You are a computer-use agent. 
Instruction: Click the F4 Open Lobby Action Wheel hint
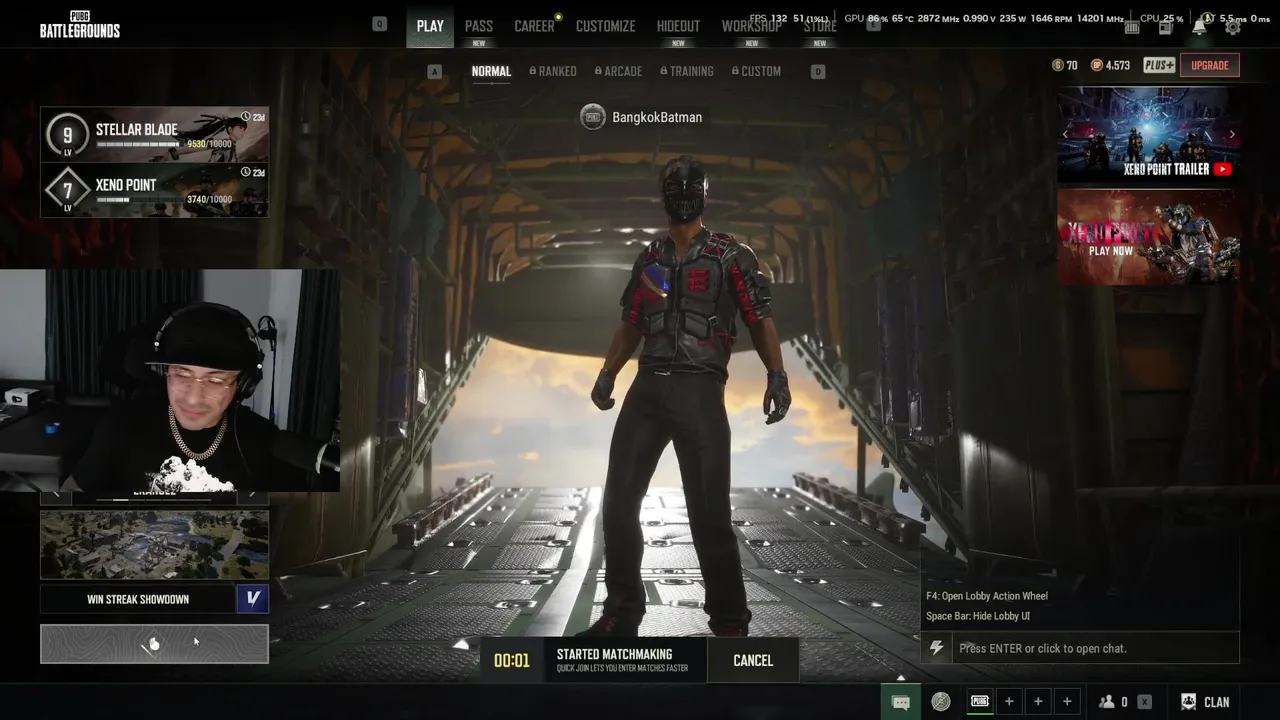pyautogui.click(x=987, y=596)
